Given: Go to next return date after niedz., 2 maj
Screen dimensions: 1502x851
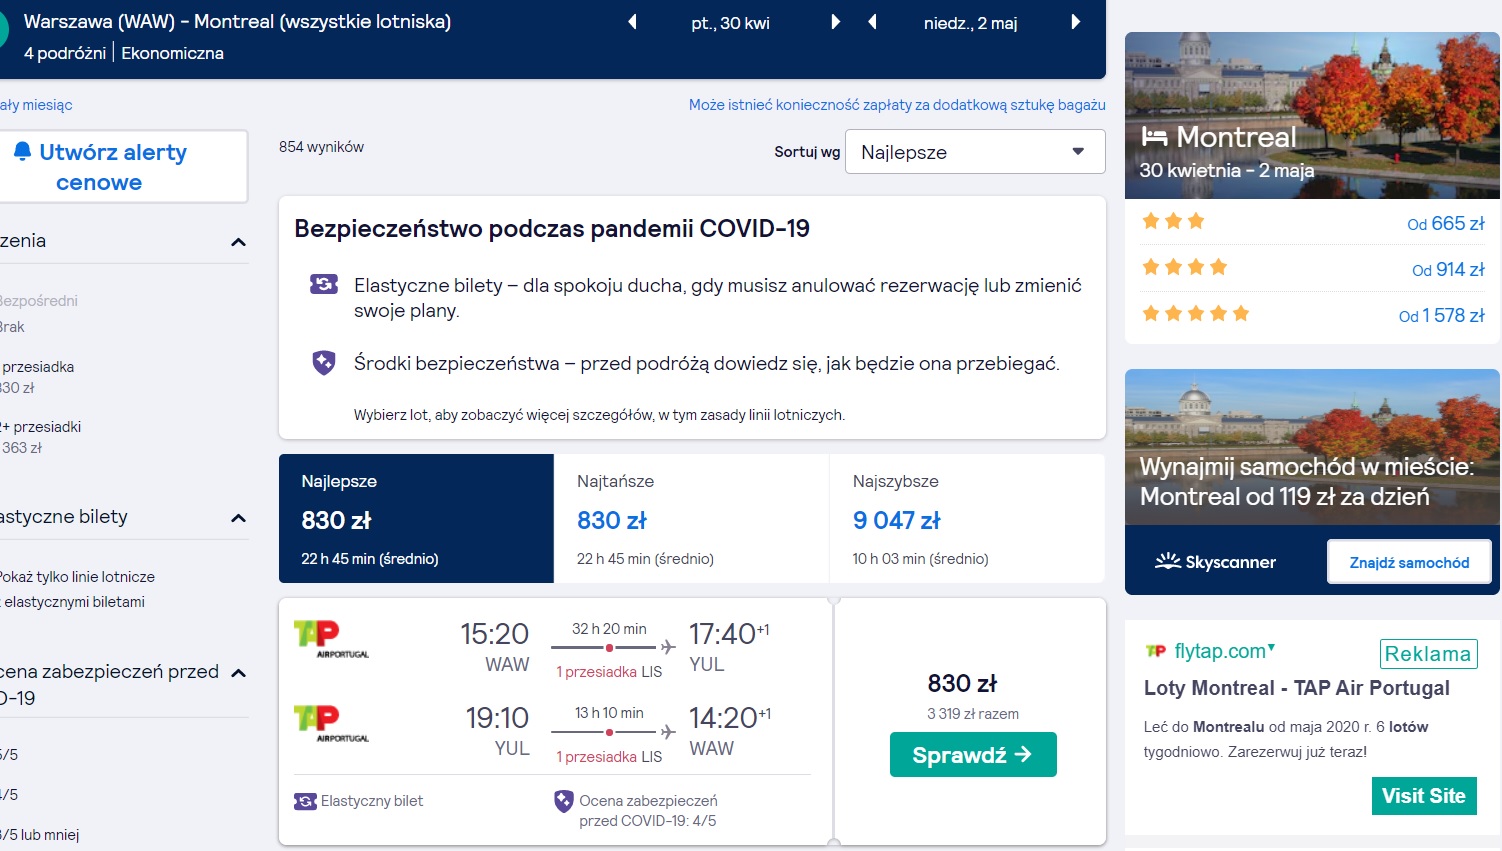Looking at the screenshot, I should pos(1076,22).
